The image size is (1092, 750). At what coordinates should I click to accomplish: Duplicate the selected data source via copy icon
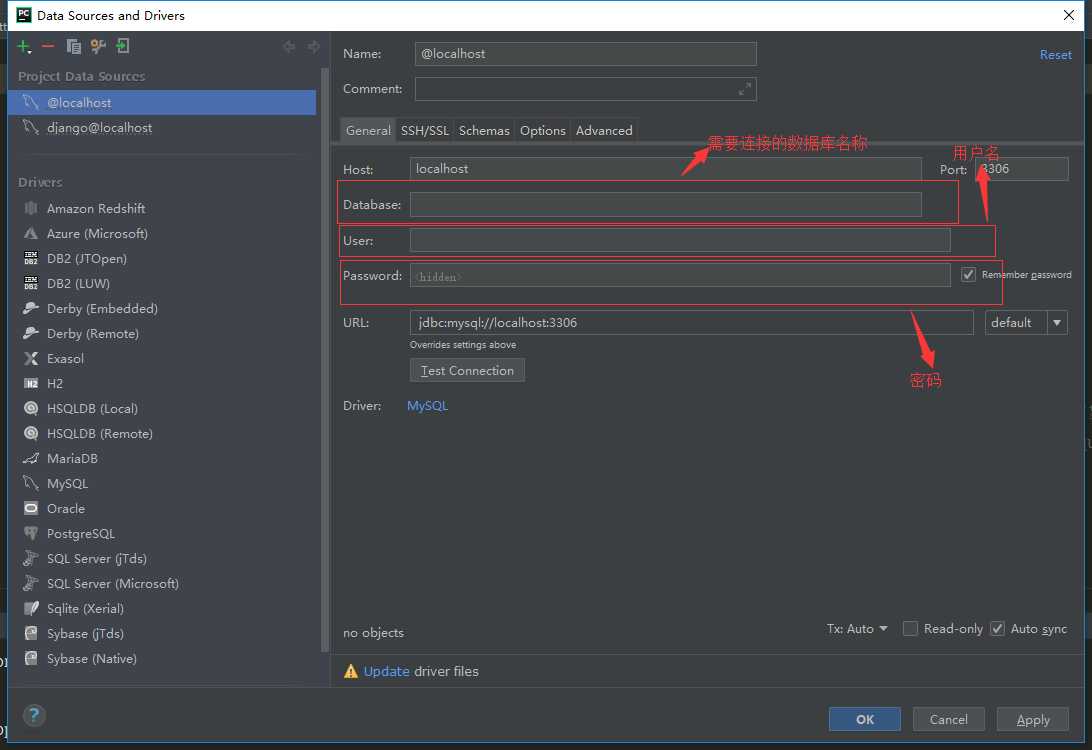(x=73, y=47)
